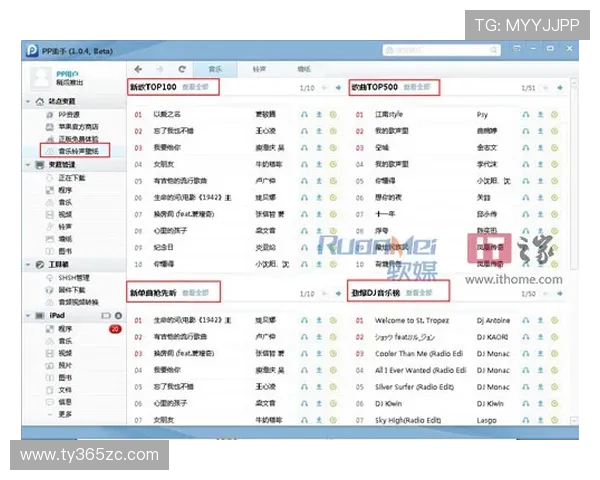
Task: Select song 以爱之名 in 新歌TOP100
Action: (x=167, y=114)
